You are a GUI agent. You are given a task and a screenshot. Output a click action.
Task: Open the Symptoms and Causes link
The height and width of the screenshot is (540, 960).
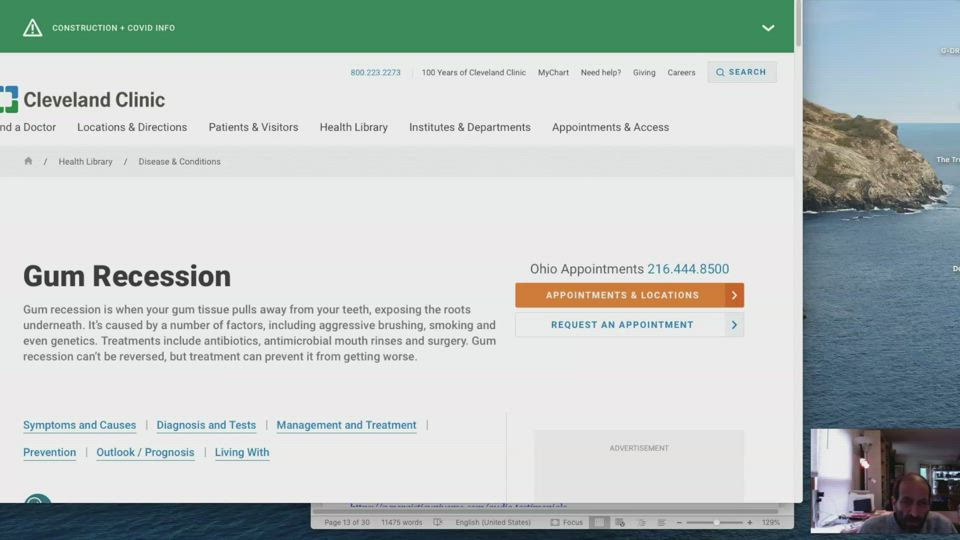pos(79,425)
